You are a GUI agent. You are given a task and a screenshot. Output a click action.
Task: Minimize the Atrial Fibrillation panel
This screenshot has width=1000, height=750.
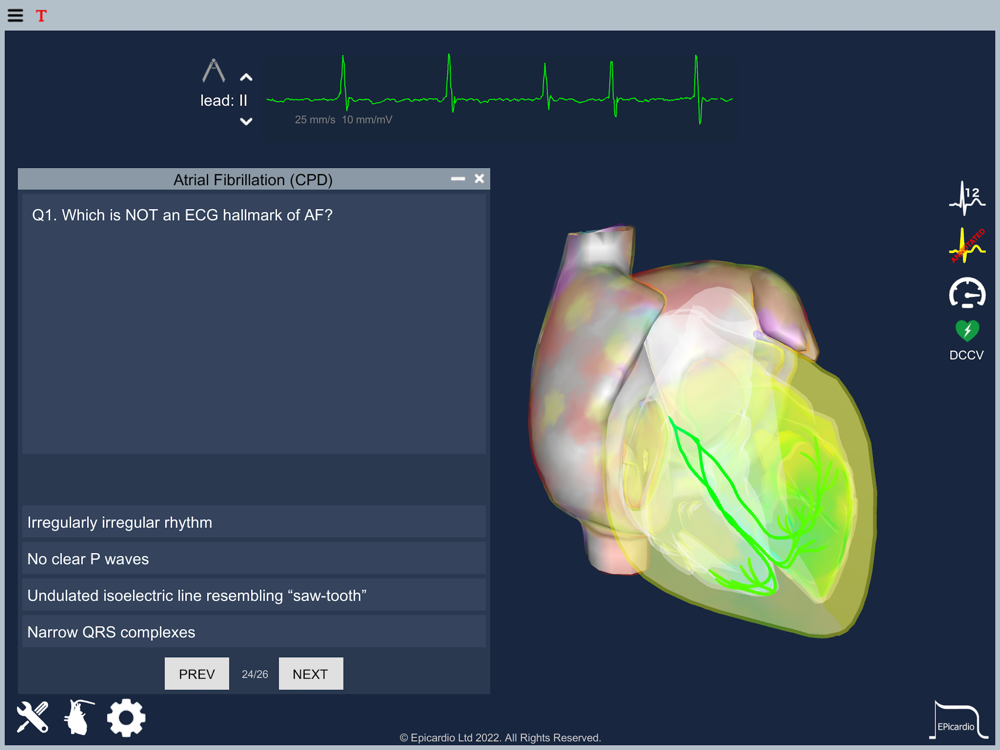[x=458, y=179]
